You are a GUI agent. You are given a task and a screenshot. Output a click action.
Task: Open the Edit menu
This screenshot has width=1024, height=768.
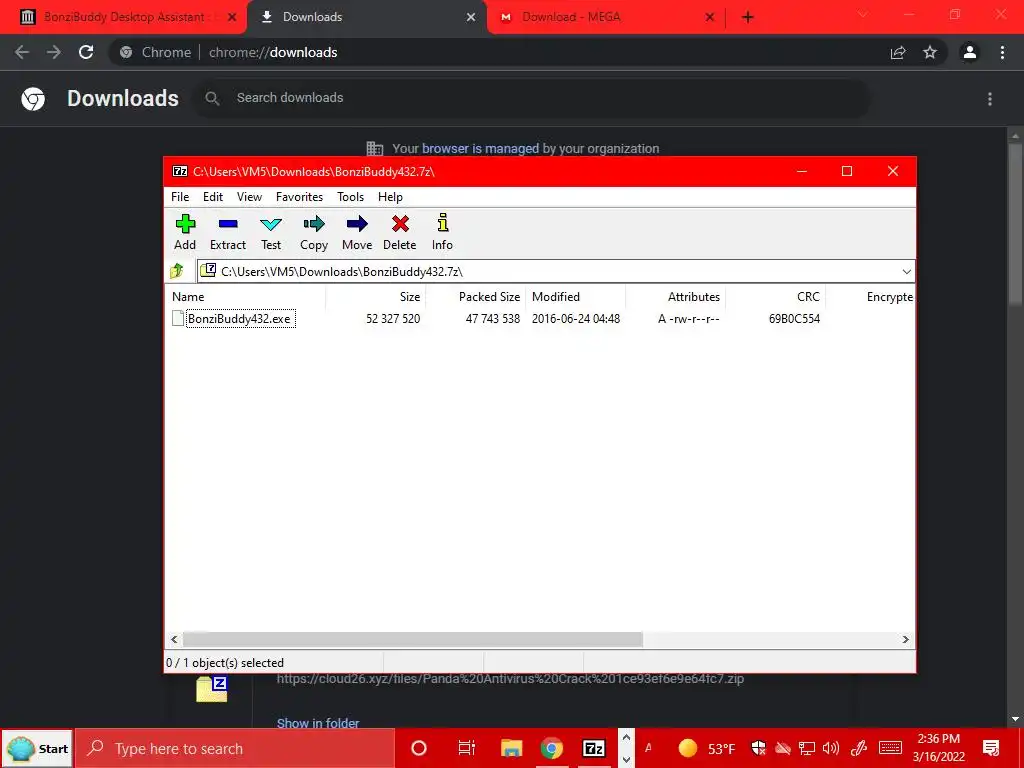[213, 197]
